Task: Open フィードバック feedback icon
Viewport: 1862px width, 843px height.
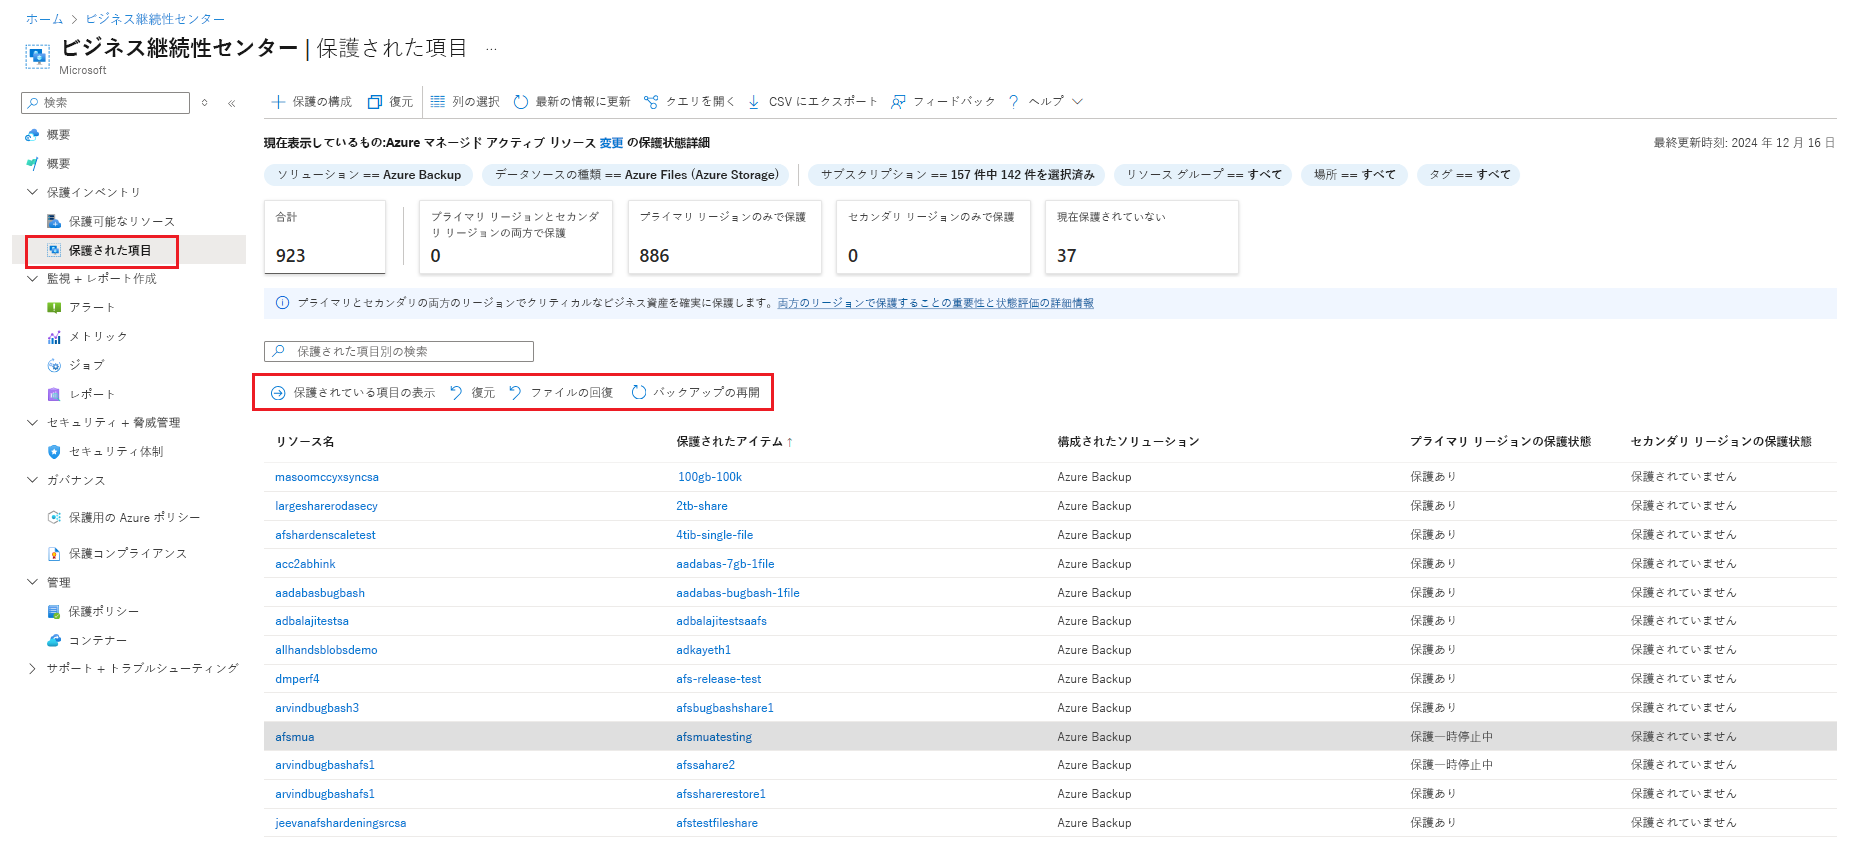Action: [x=898, y=102]
